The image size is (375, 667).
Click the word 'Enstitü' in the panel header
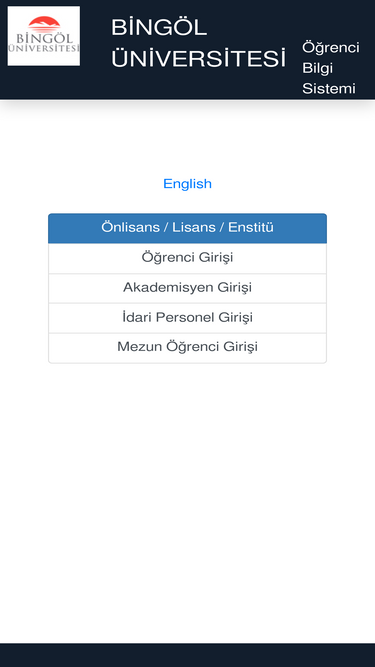coord(251,227)
